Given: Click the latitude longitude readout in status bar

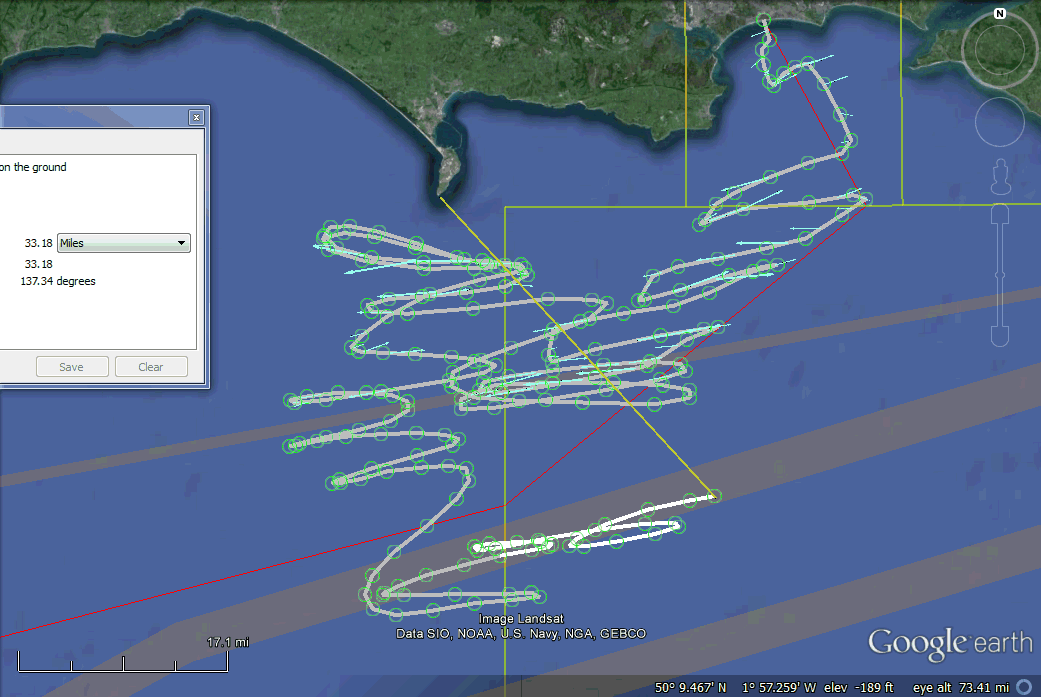Looking at the screenshot, I should click(x=736, y=688).
